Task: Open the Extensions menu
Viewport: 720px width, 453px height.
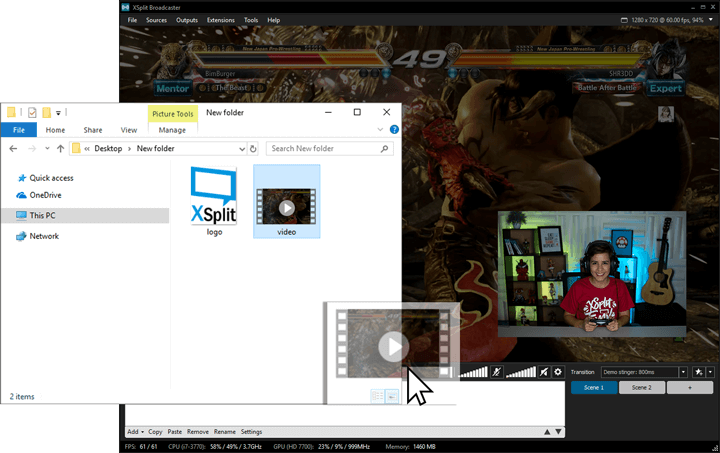Action: click(x=220, y=20)
